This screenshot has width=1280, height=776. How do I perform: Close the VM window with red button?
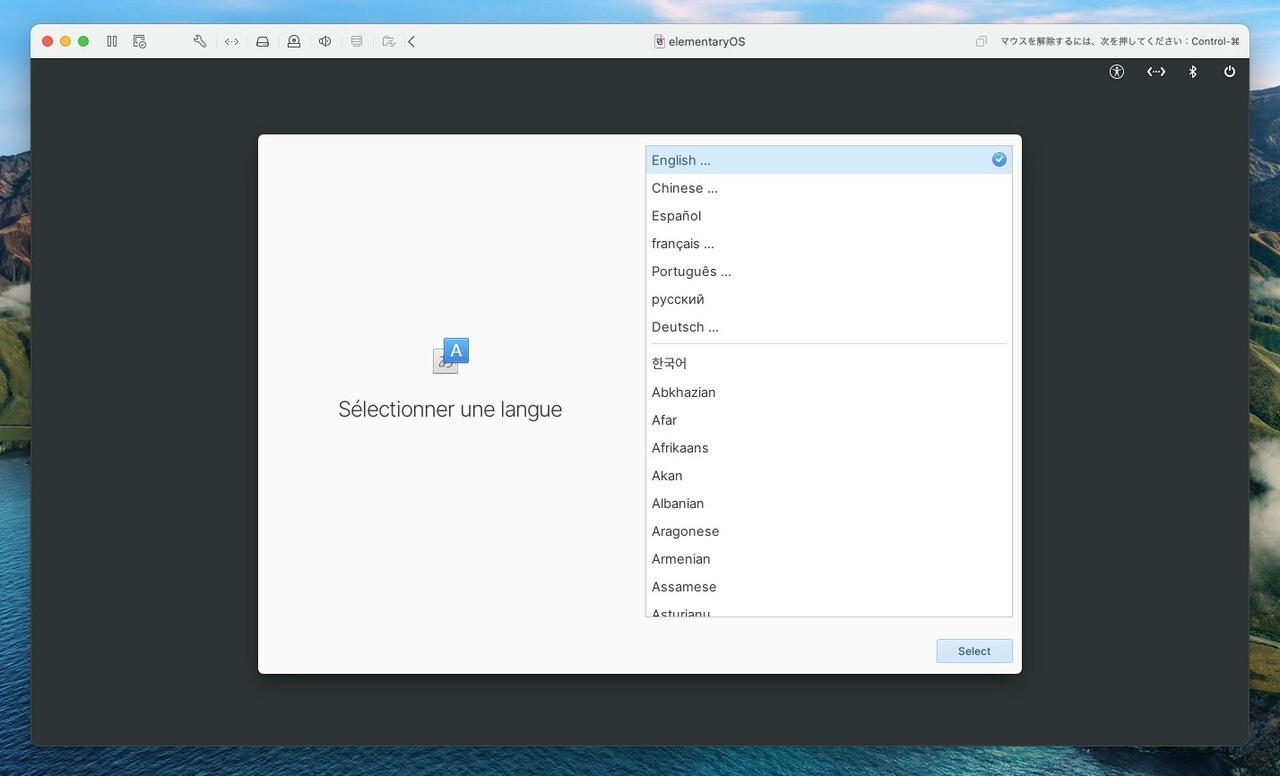[x=48, y=41]
